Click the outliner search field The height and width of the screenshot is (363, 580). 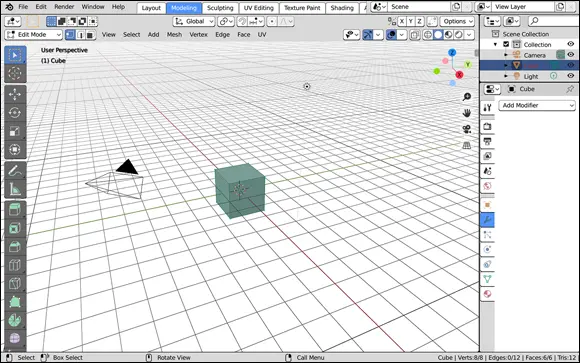pyautogui.click(x=553, y=21)
